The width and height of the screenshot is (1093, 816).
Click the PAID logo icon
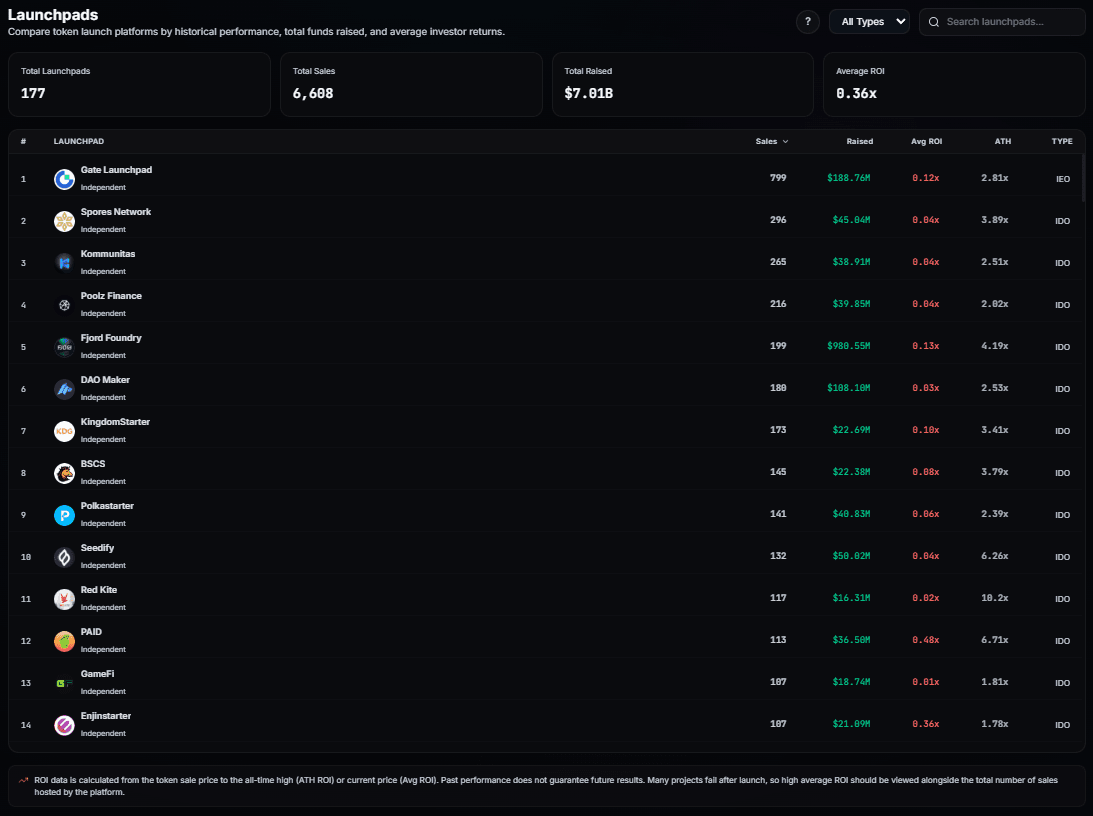point(64,641)
